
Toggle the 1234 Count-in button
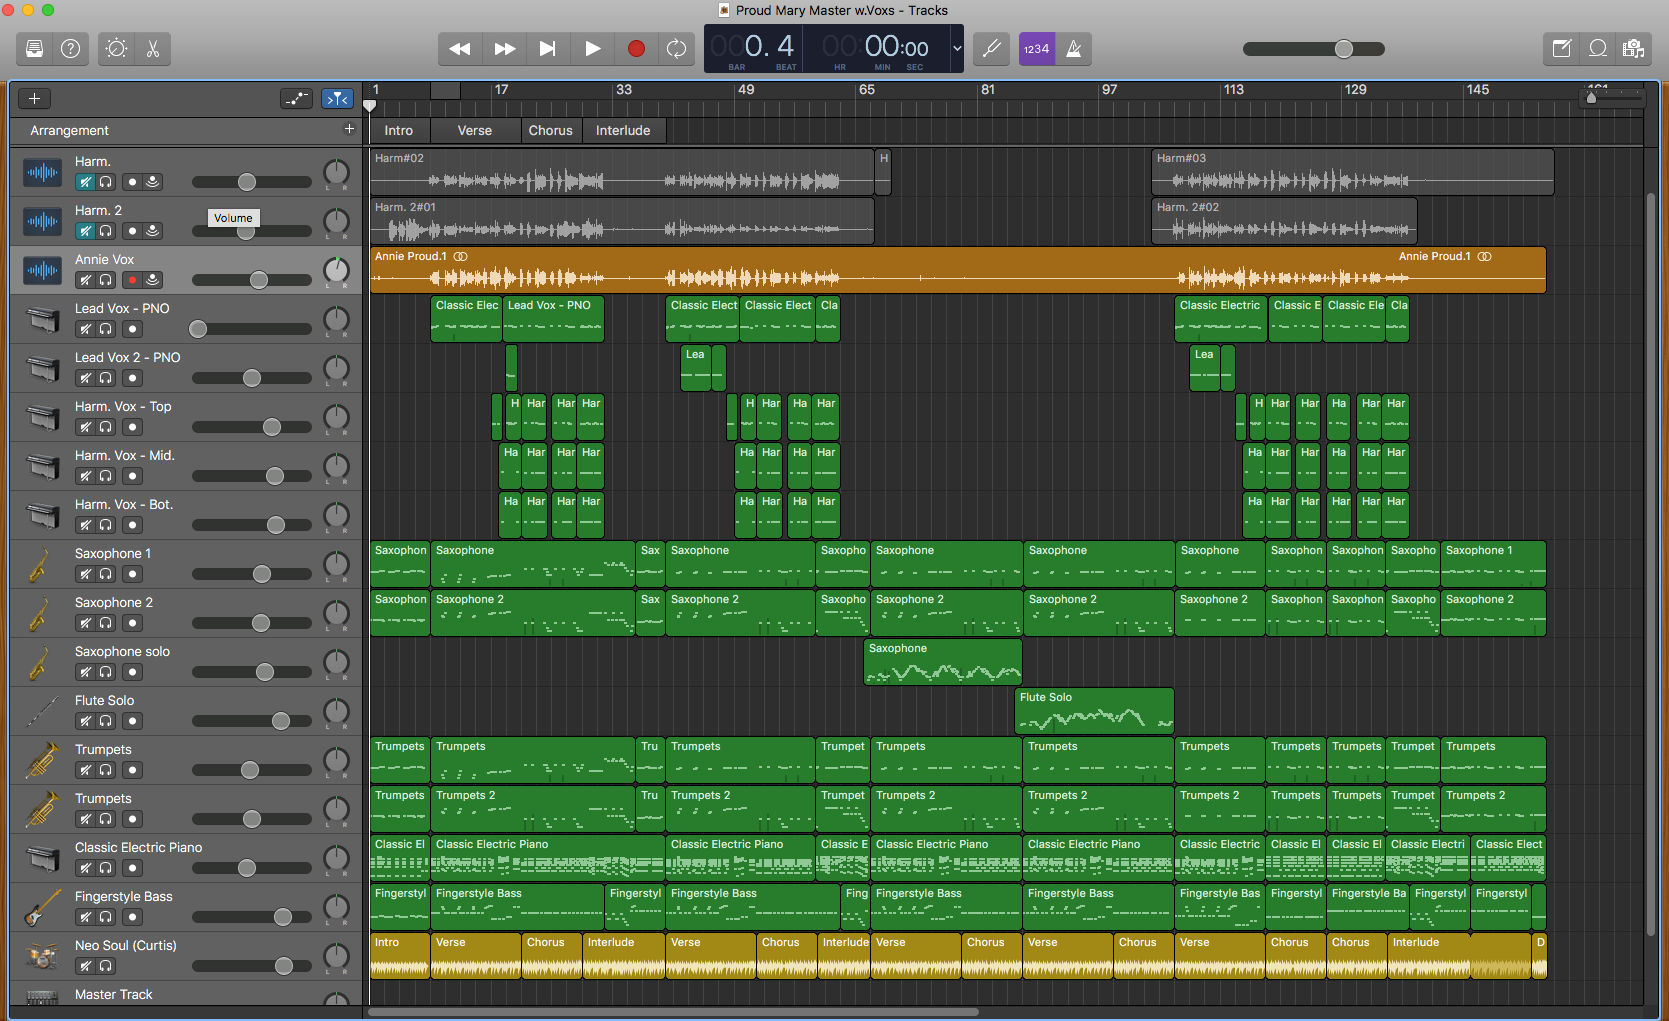(1037, 48)
